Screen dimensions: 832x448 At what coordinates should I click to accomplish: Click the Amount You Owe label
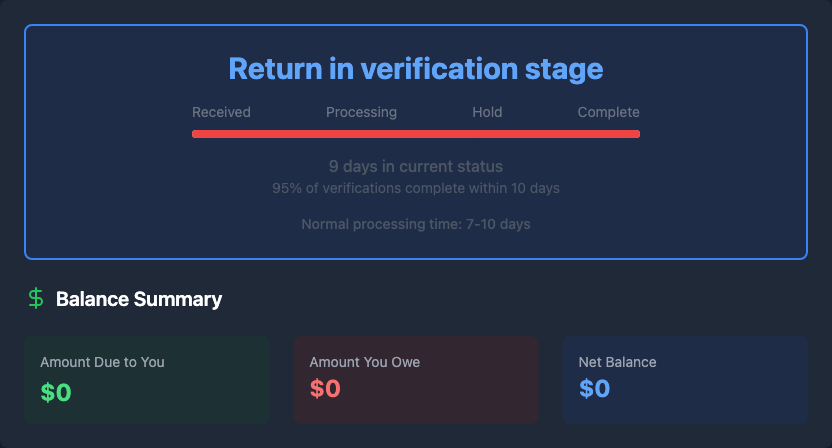point(364,362)
